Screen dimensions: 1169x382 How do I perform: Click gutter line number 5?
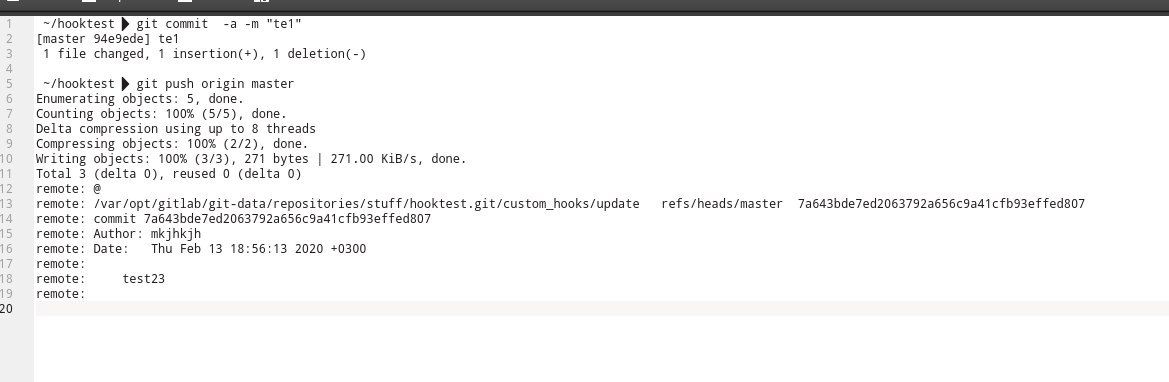pyautogui.click(x=10, y=84)
